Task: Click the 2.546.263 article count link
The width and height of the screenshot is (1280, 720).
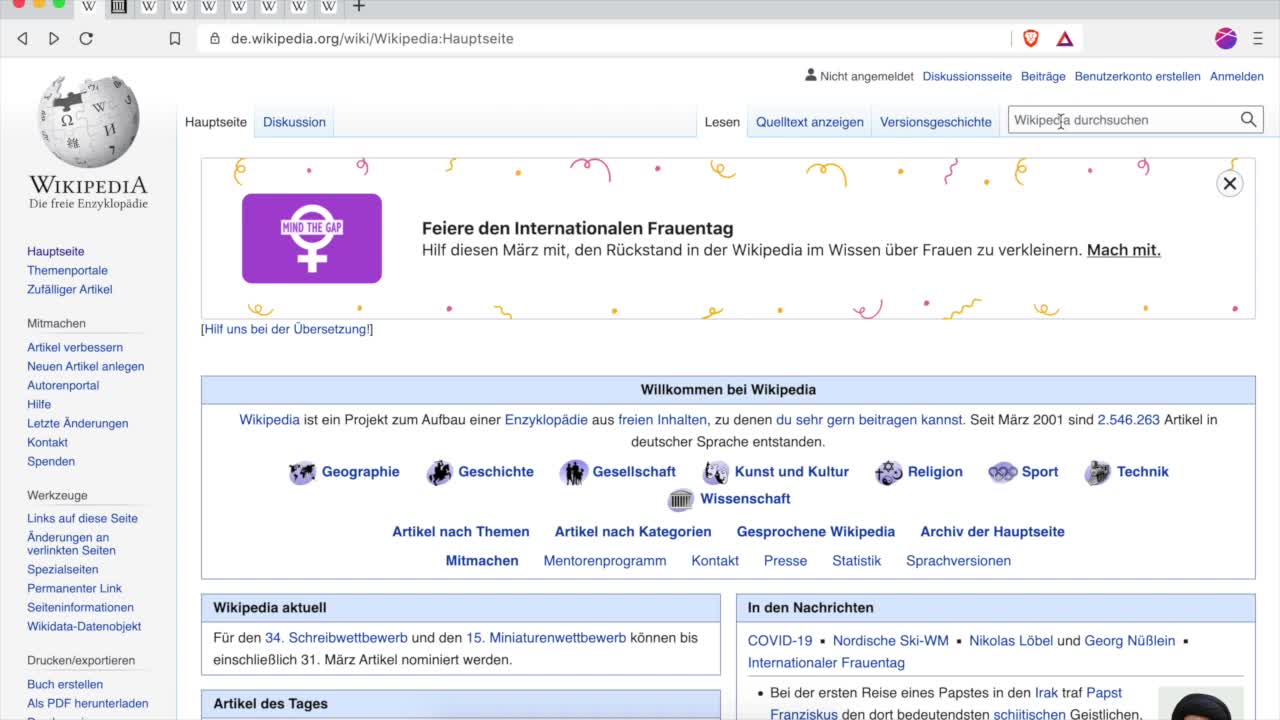Action: point(1128,420)
